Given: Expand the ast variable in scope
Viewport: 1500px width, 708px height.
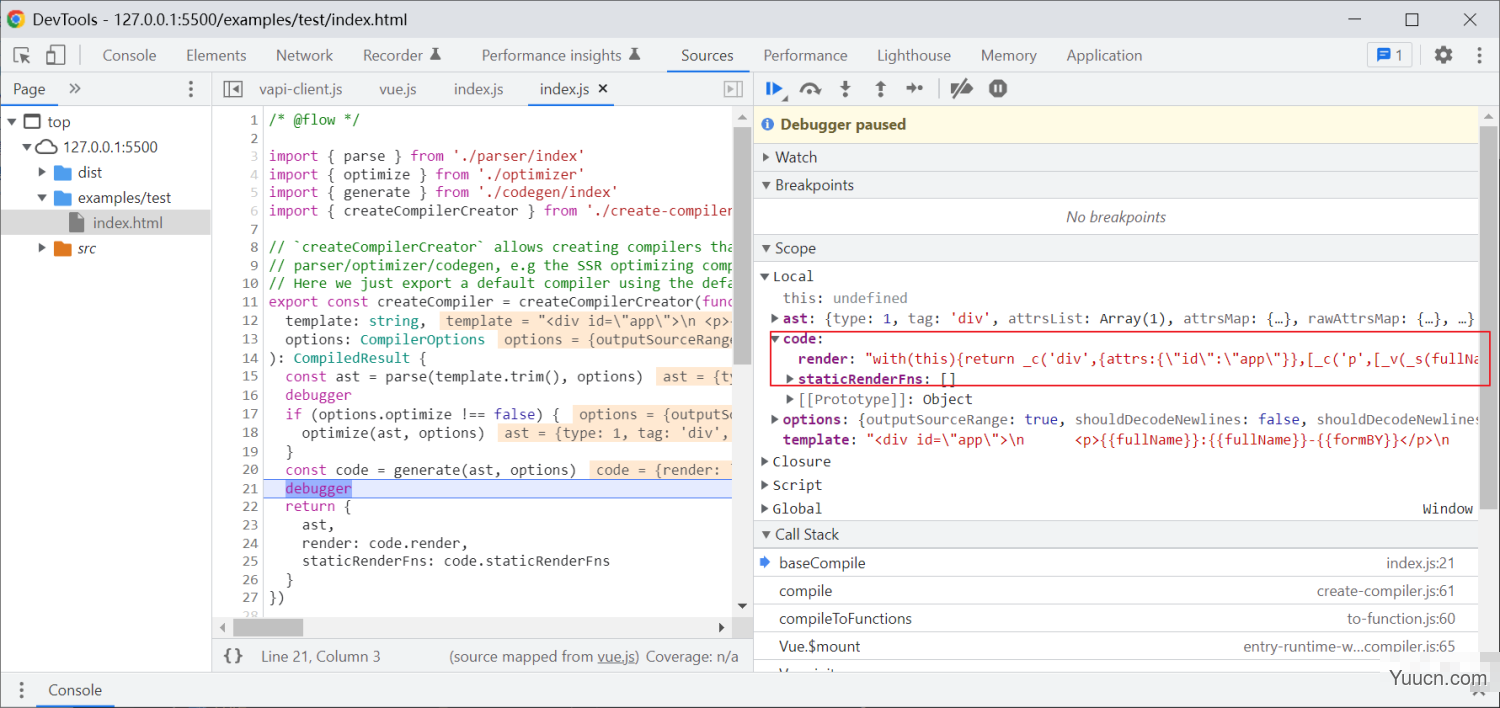Looking at the screenshot, I should [x=775, y=318].
